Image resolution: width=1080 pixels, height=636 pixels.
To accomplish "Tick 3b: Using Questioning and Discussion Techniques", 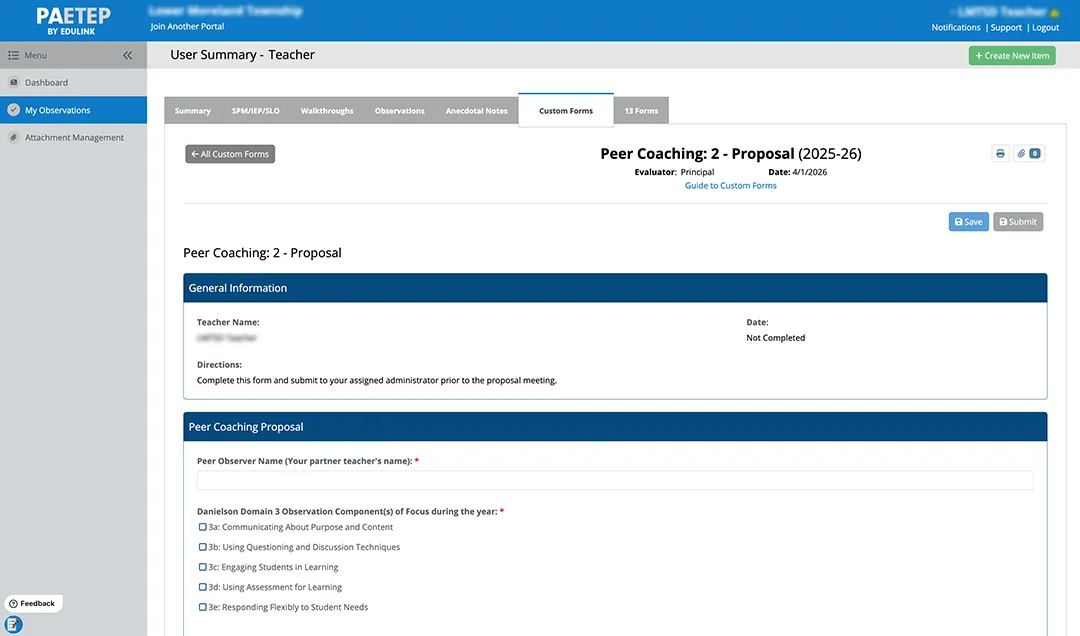I will (x=203, y=547).
